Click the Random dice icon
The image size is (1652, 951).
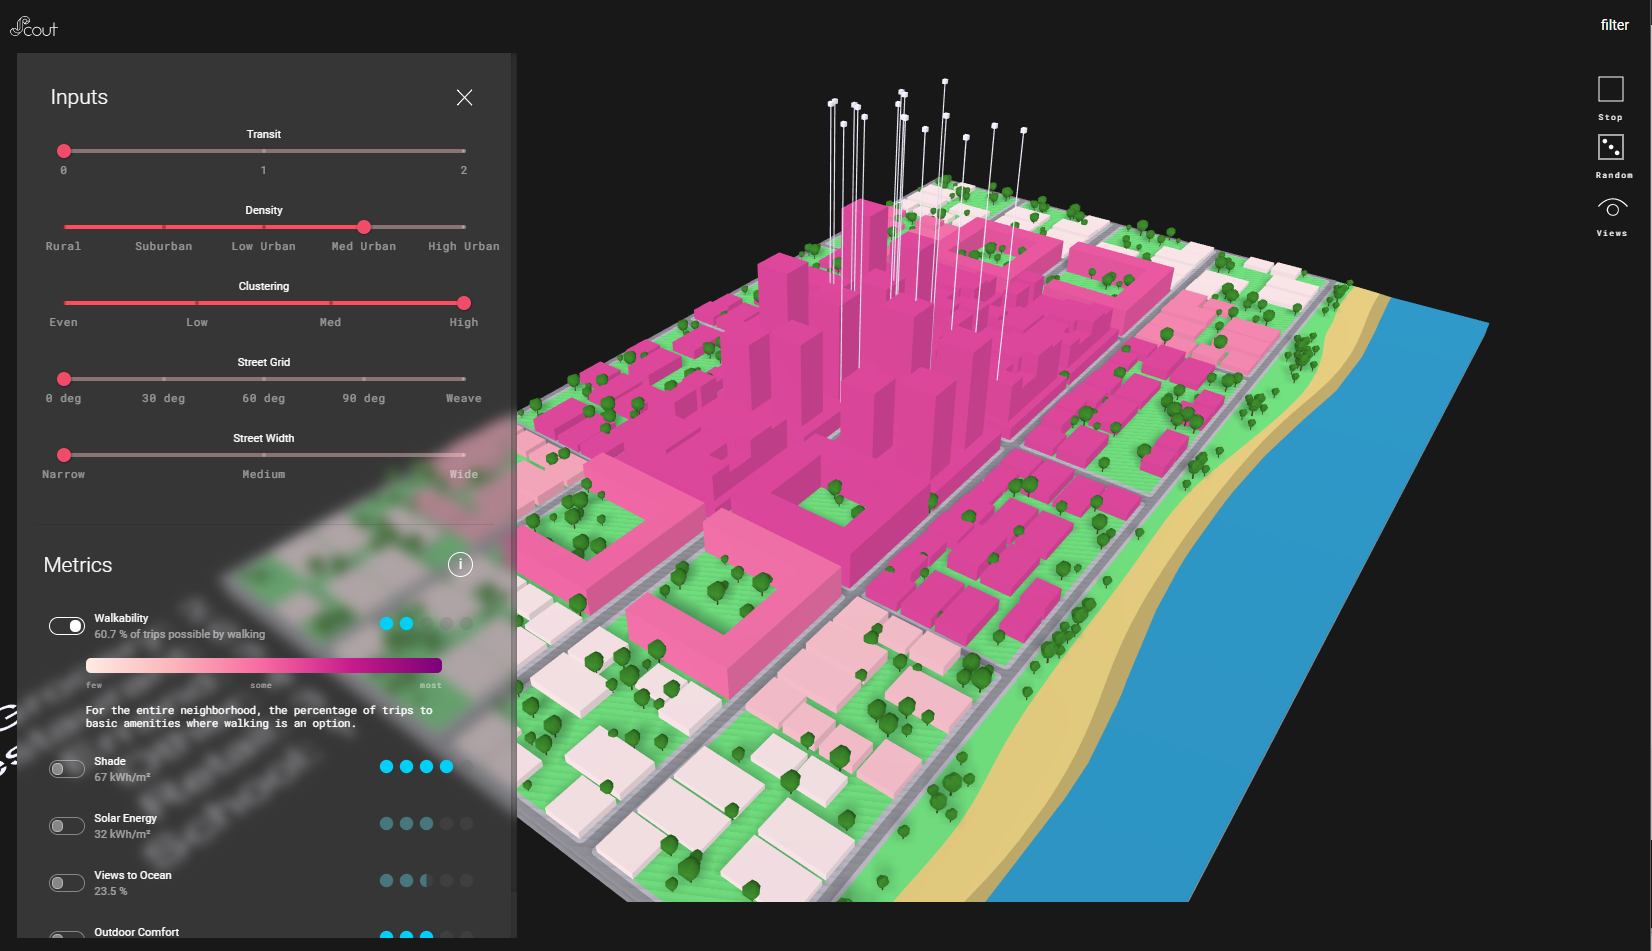[x=1610, y=148]
